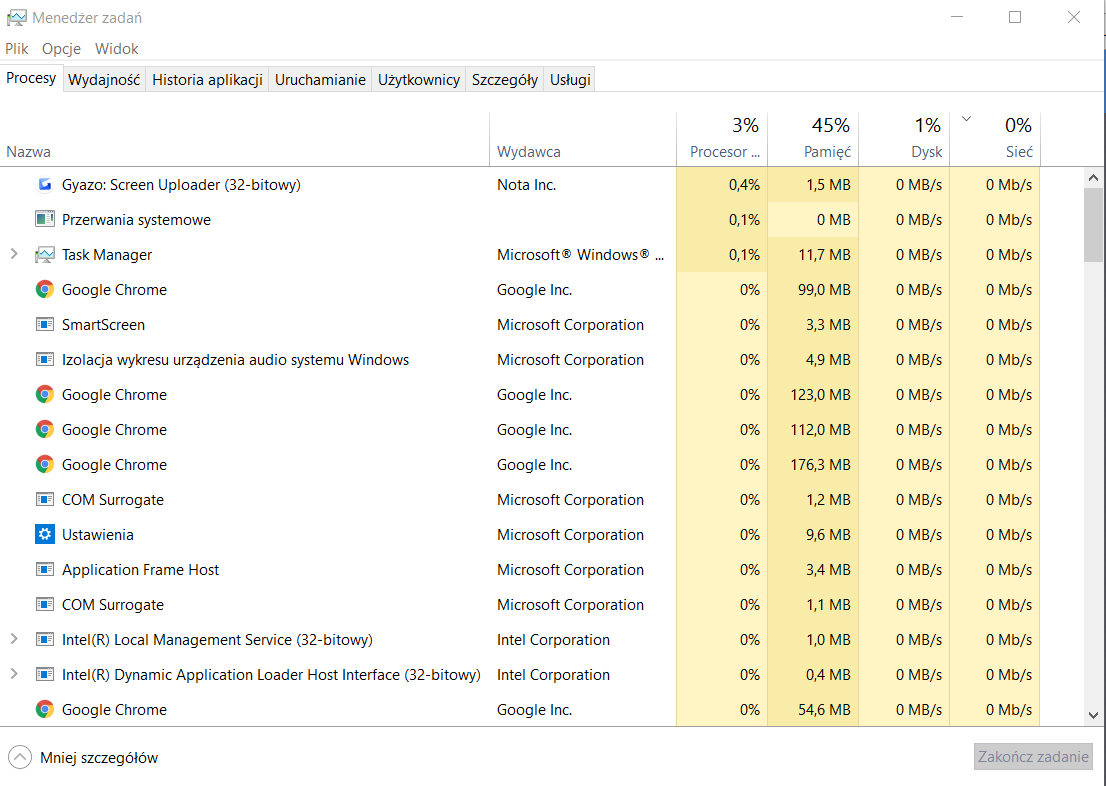Click the Application Frame Host icon
This screenshot has width=1106, height=786.
(44, 569)
